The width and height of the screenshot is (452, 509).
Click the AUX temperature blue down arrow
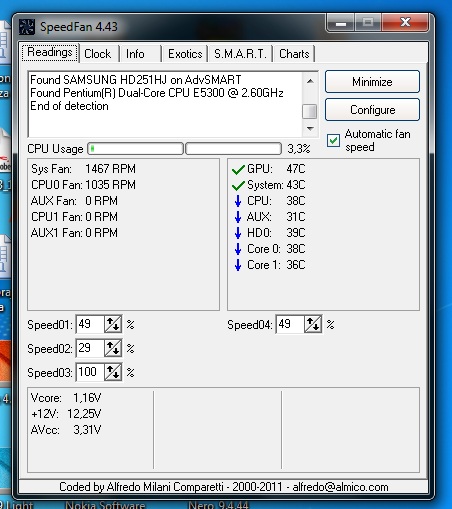(x=238, y=217)
